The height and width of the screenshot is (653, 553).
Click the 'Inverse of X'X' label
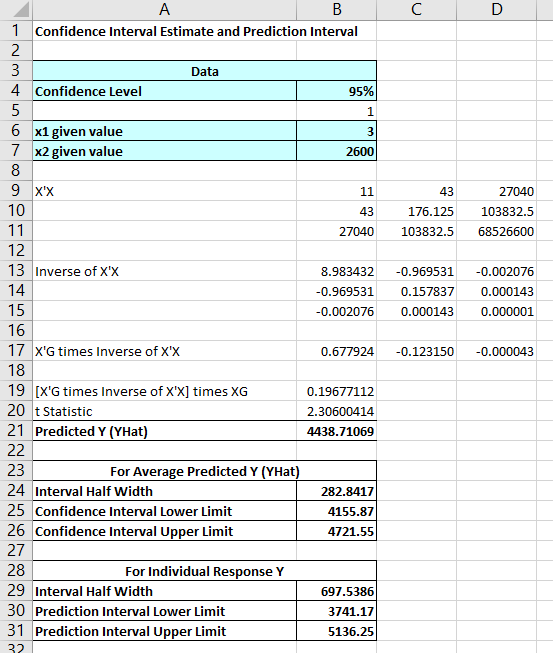coord(164,271)
